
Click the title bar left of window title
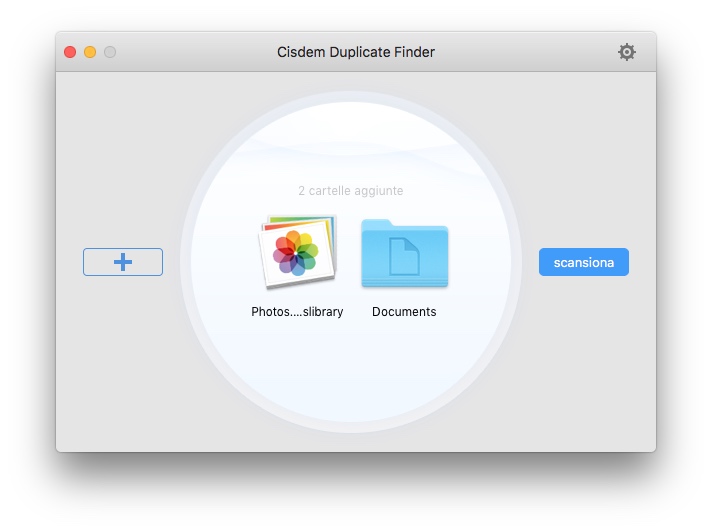[190, 52]
